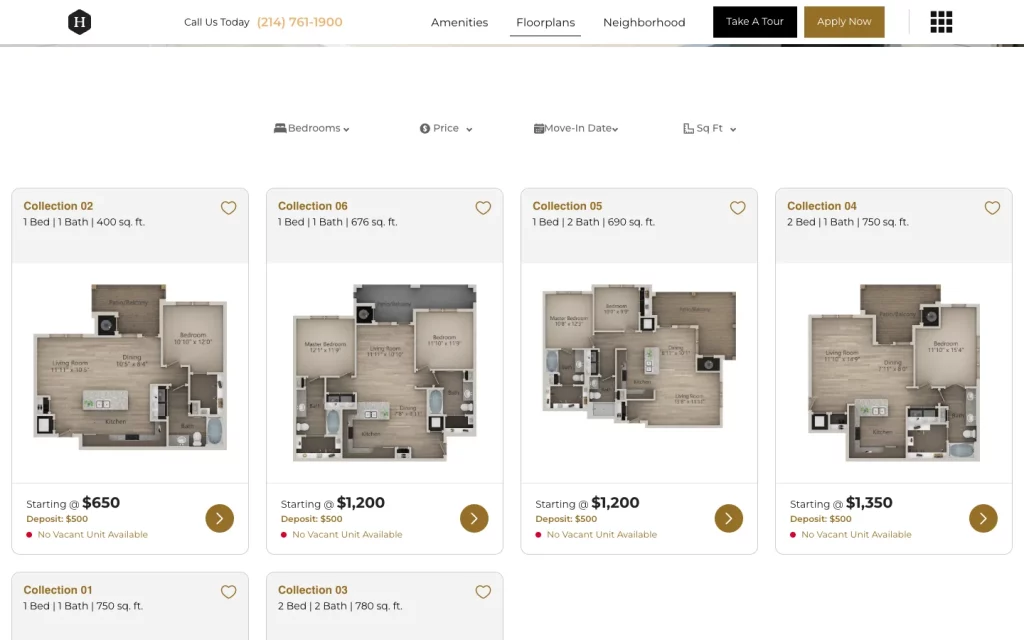Screen dimensions: 1024x640
Task: Call the phone number (214) 761-1900
Action: click(x=300, y=22)
